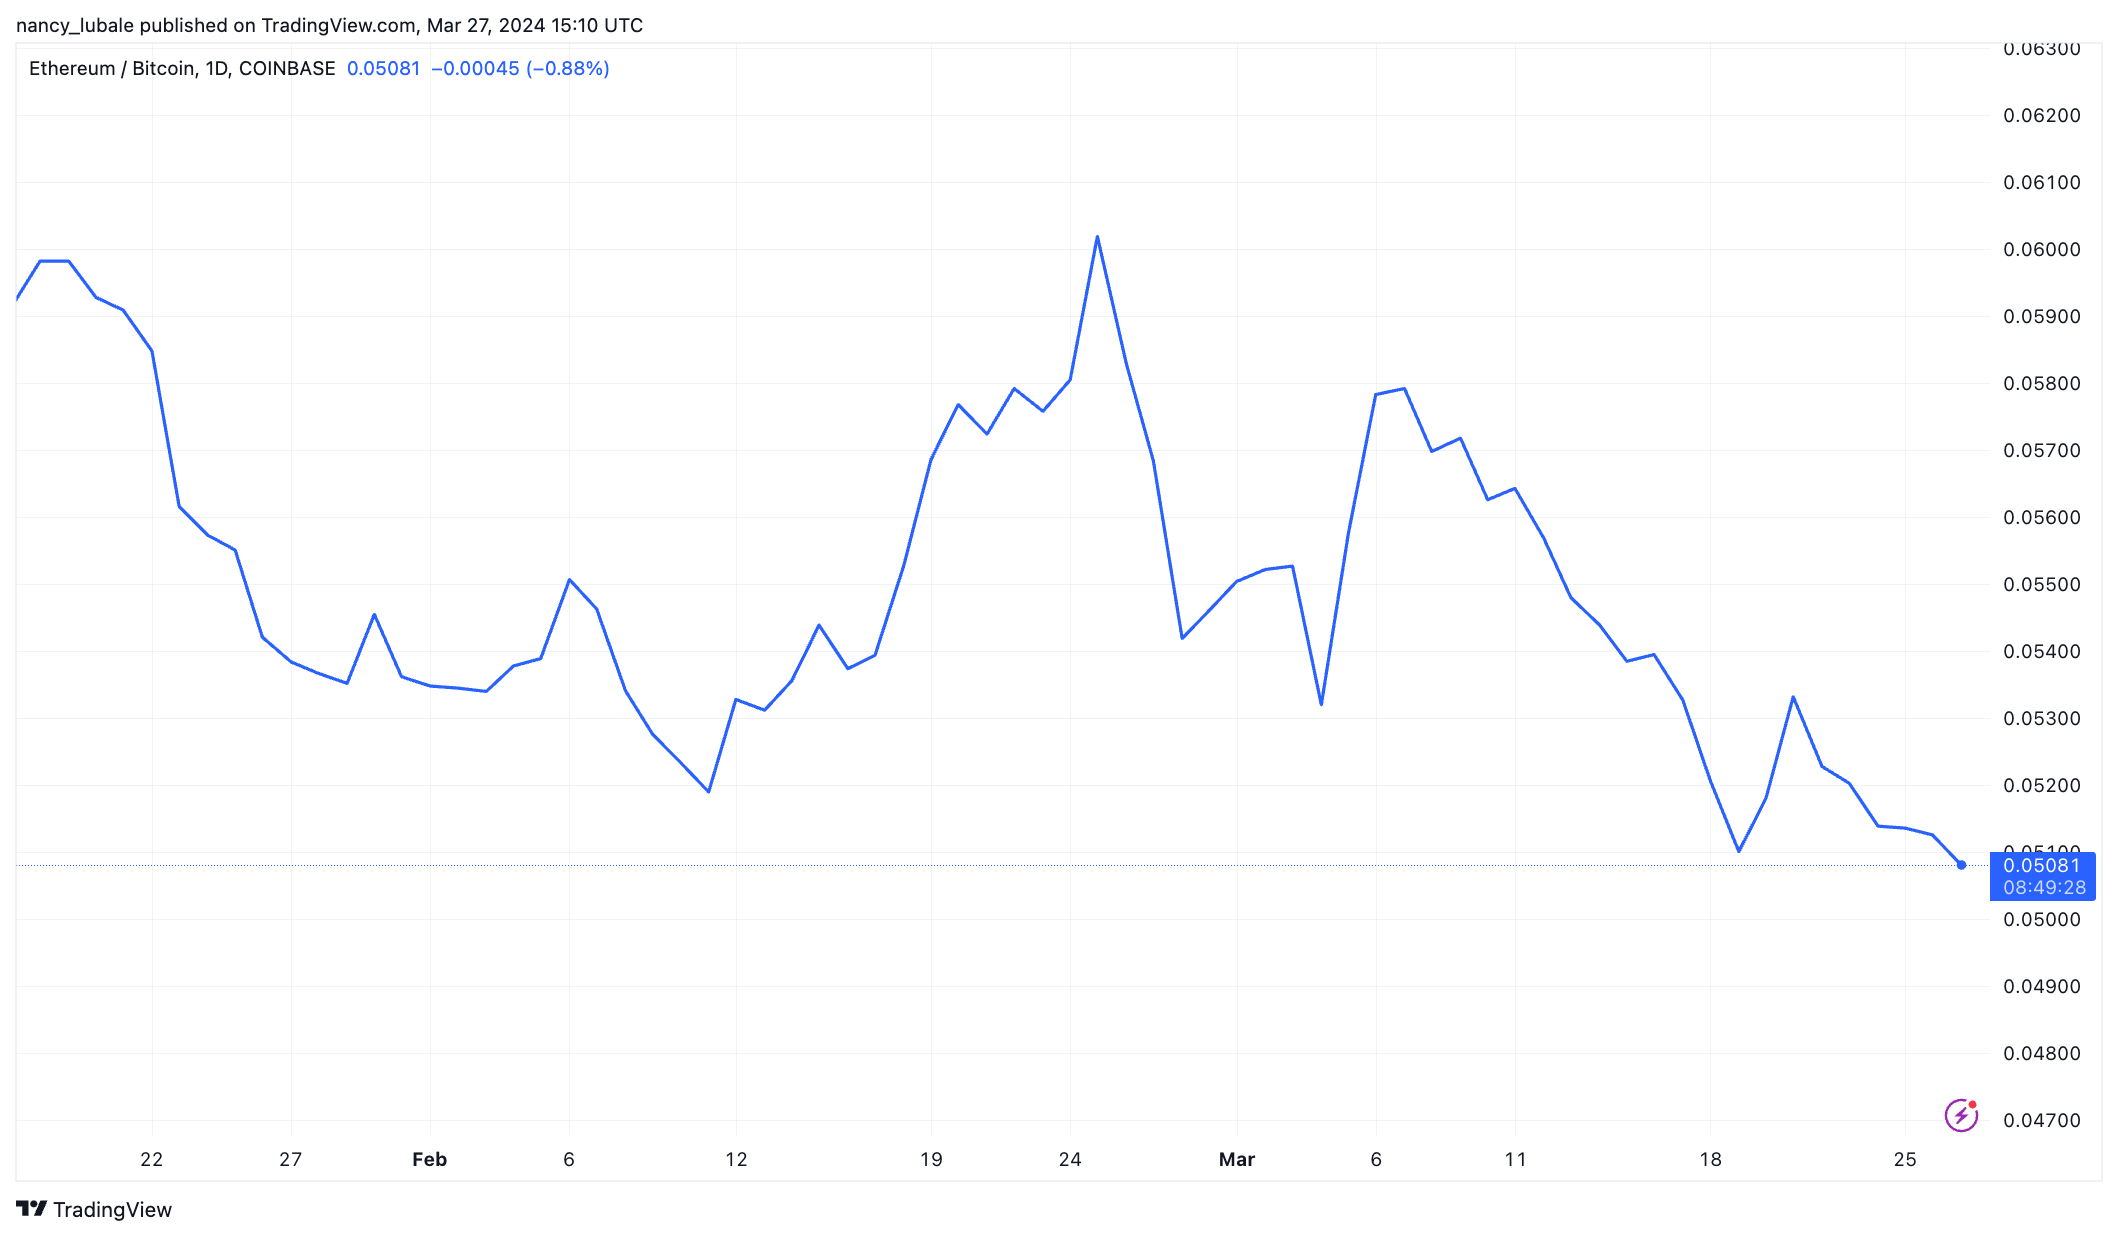Click the 0.04700 price scale label
Viewport: 2118px width, 1237px height.
coord(2041,1120)
